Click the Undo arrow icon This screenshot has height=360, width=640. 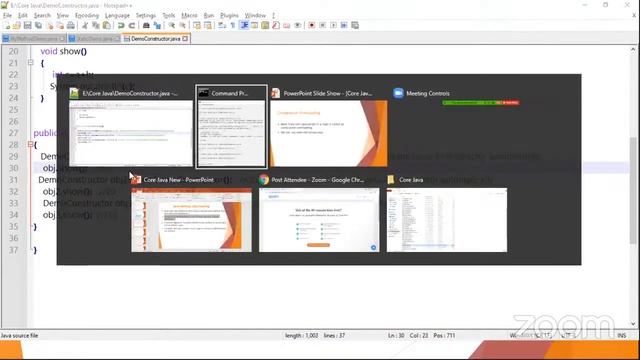click(x=121, y=25)
